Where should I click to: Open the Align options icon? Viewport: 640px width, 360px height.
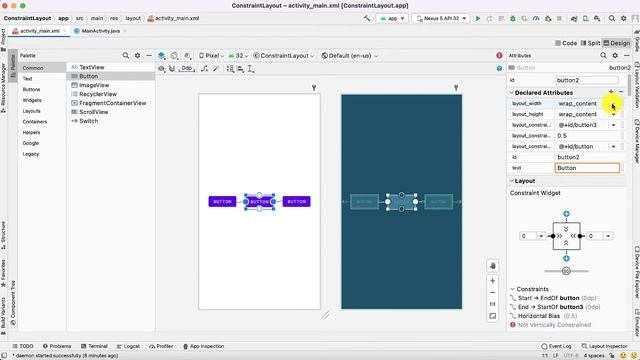pos(240,69)
